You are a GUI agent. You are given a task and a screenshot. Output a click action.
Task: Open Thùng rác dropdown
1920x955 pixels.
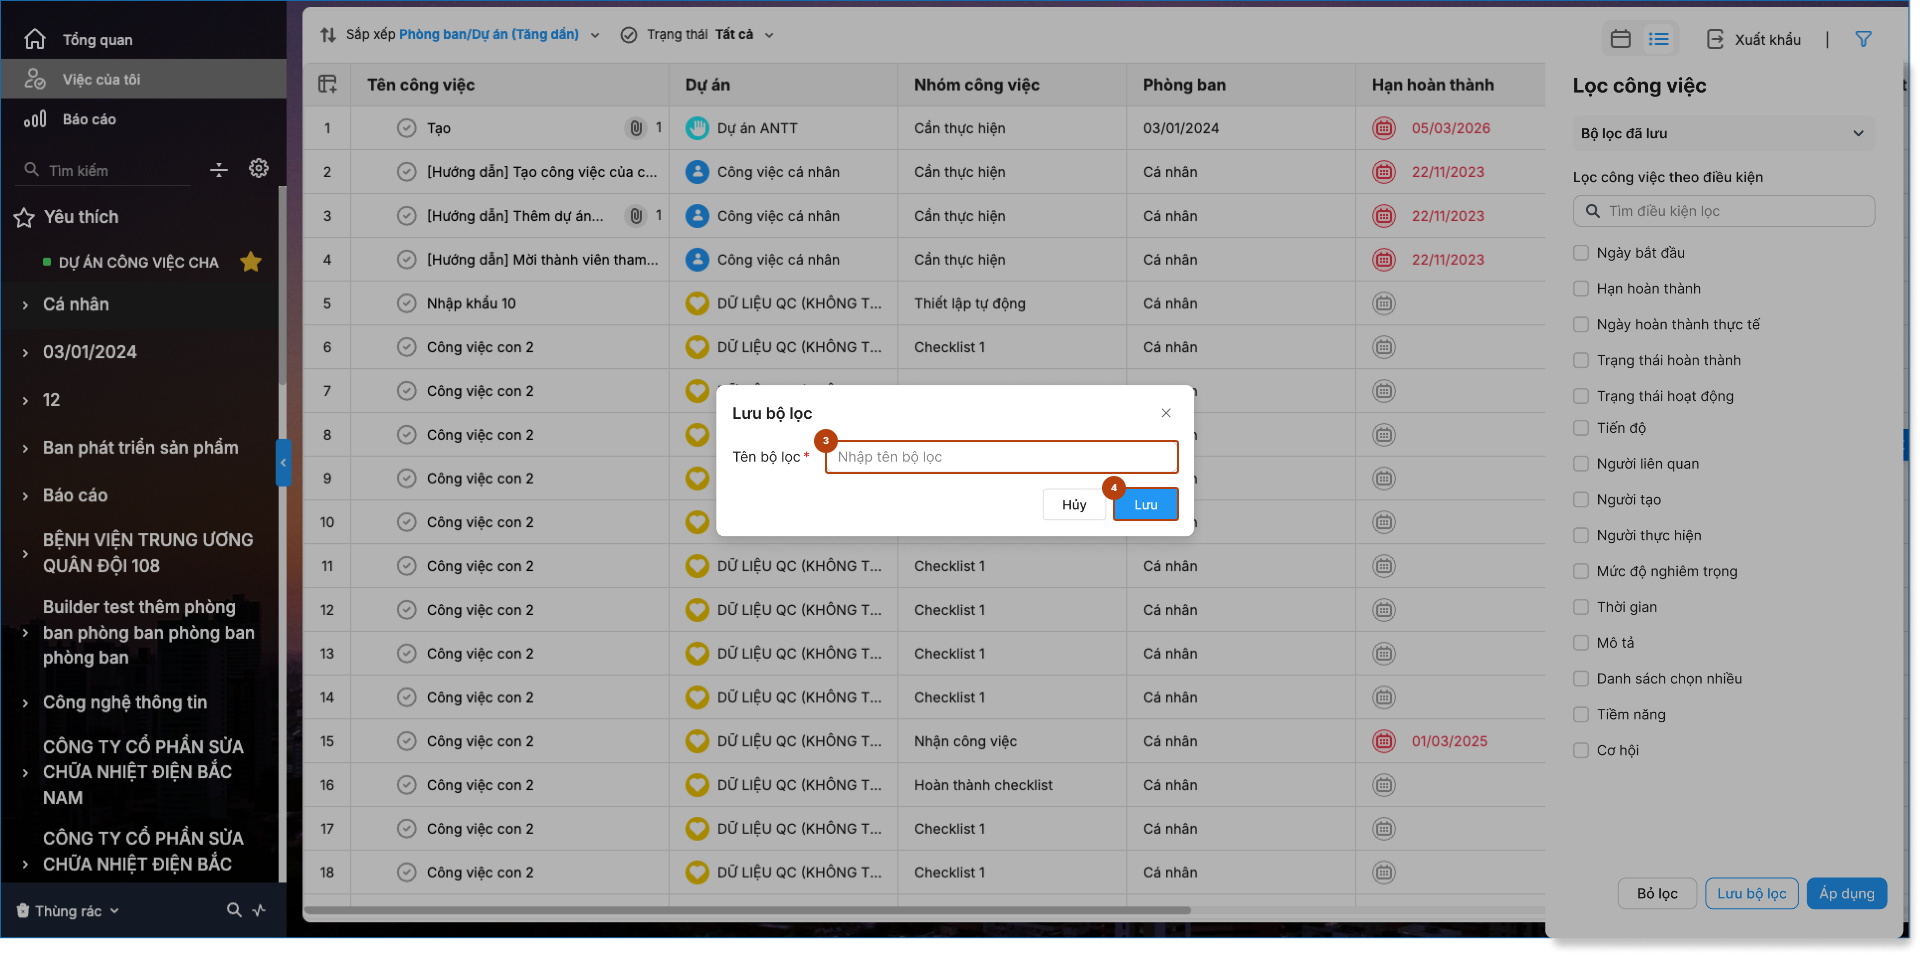point(68,911)
